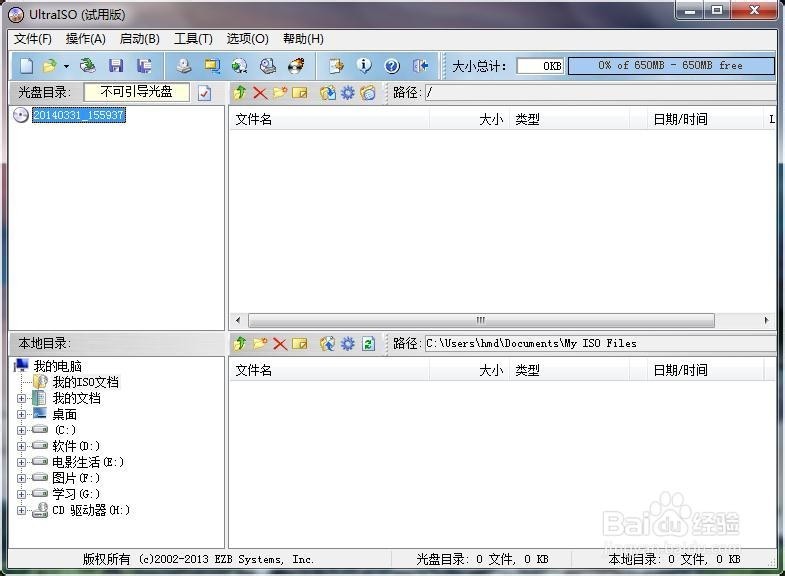The width and height of the screenshot is (785, 576).
Task: Click the rename icon in disc directory toolbar
Action: point(299,93)
